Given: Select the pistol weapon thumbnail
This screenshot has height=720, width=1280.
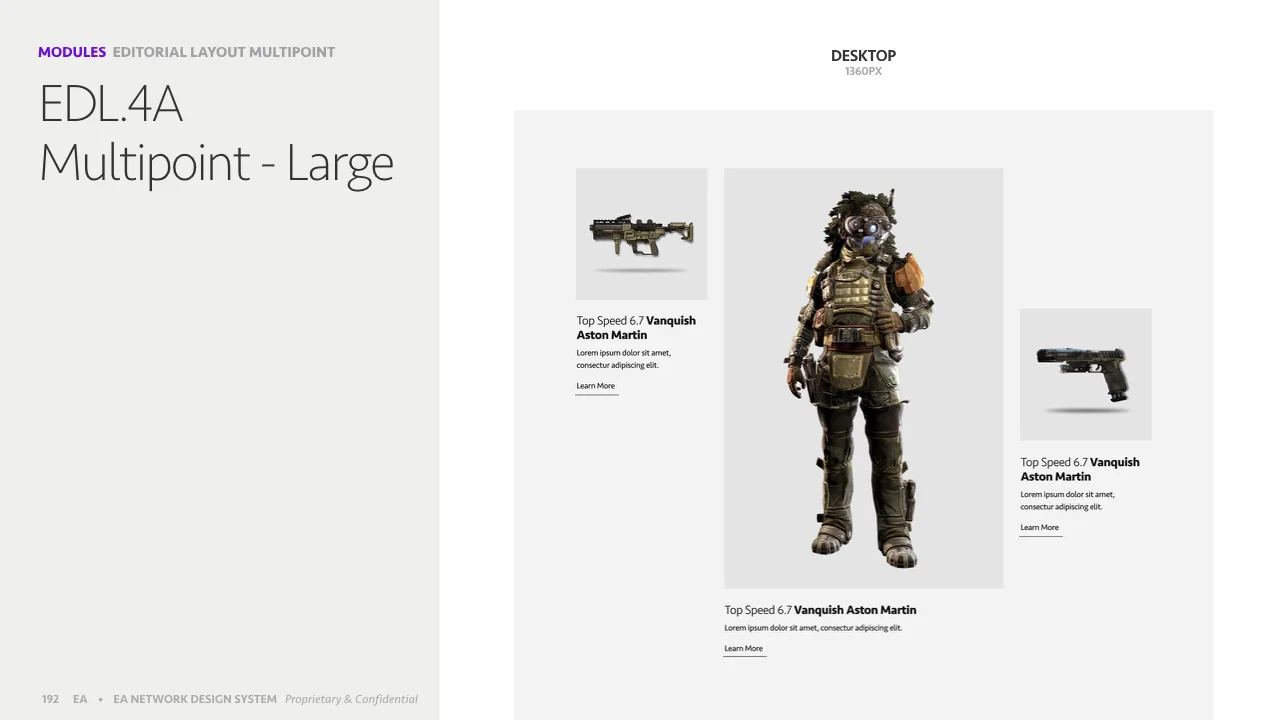Looking at the screenshot, I should click(1086, 375).
